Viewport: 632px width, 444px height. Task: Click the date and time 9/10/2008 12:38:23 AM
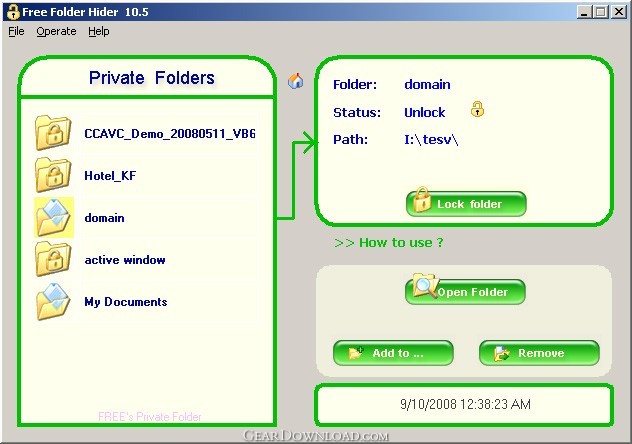pyautogui.click(x=465, y=404)
